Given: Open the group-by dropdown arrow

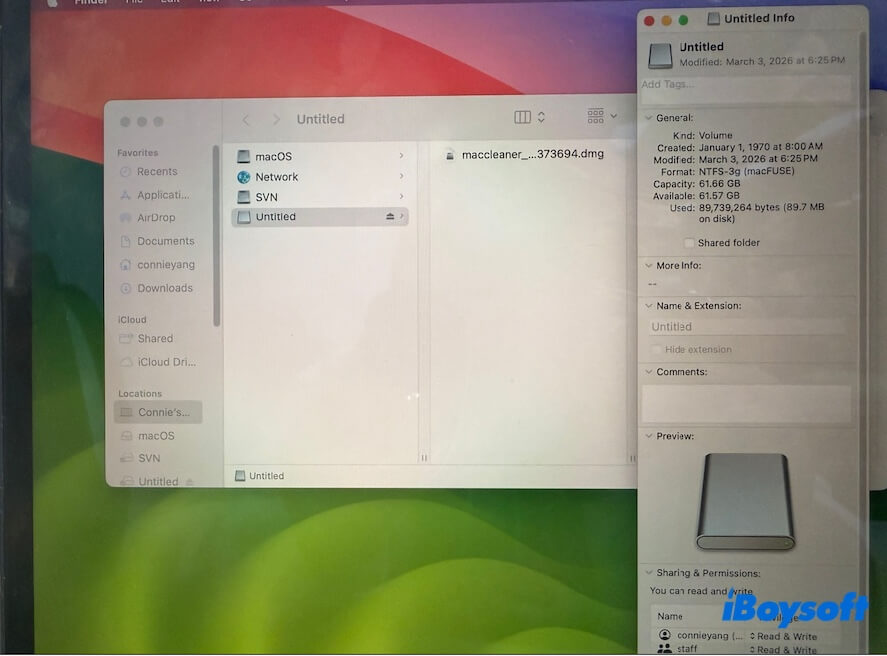Looking at the screenshot, I should (x=614, y=116).
